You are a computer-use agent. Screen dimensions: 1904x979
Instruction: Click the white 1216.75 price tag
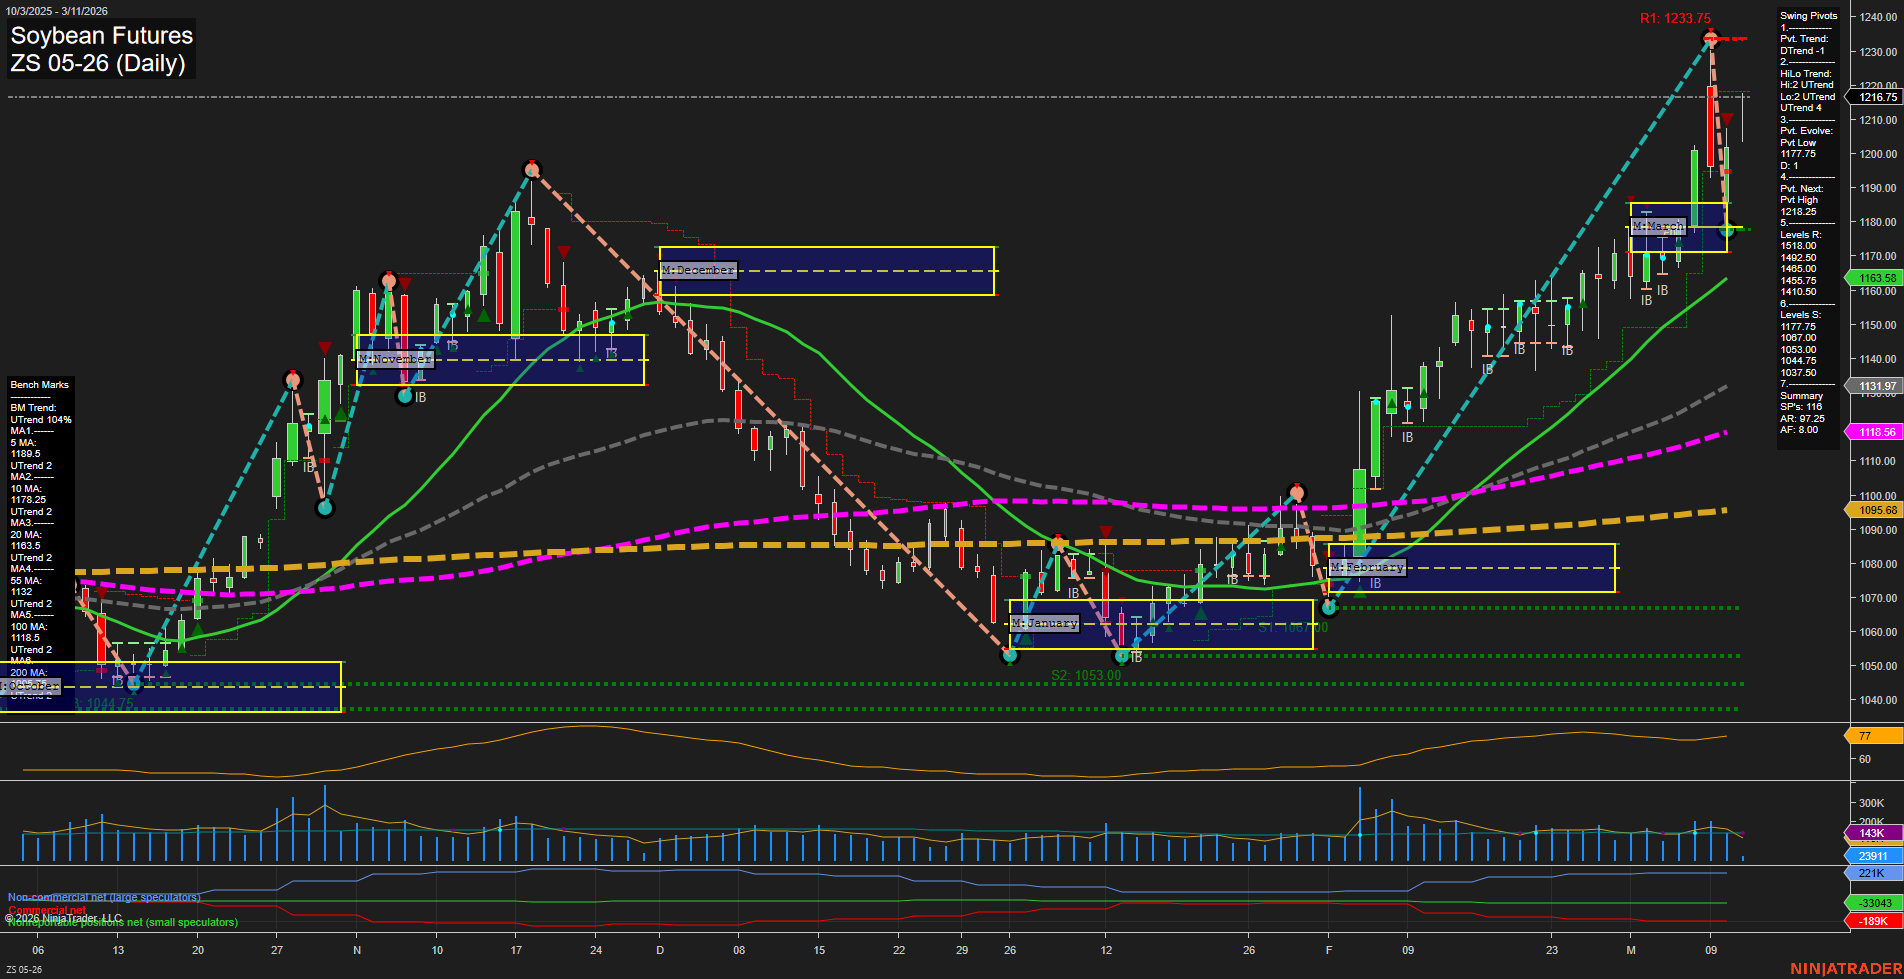point(1874,98)
